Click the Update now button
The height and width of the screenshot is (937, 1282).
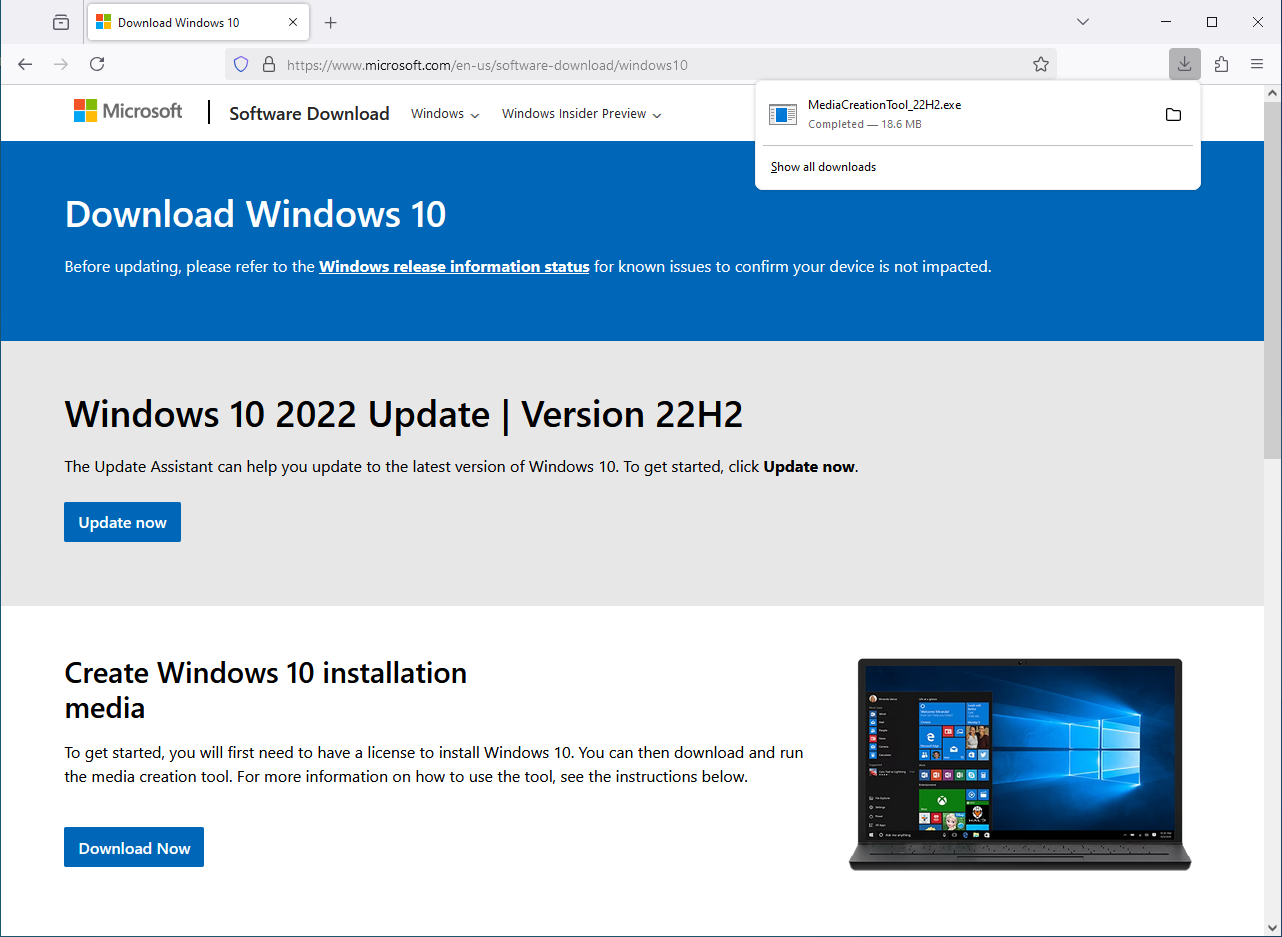click(122, 522)
